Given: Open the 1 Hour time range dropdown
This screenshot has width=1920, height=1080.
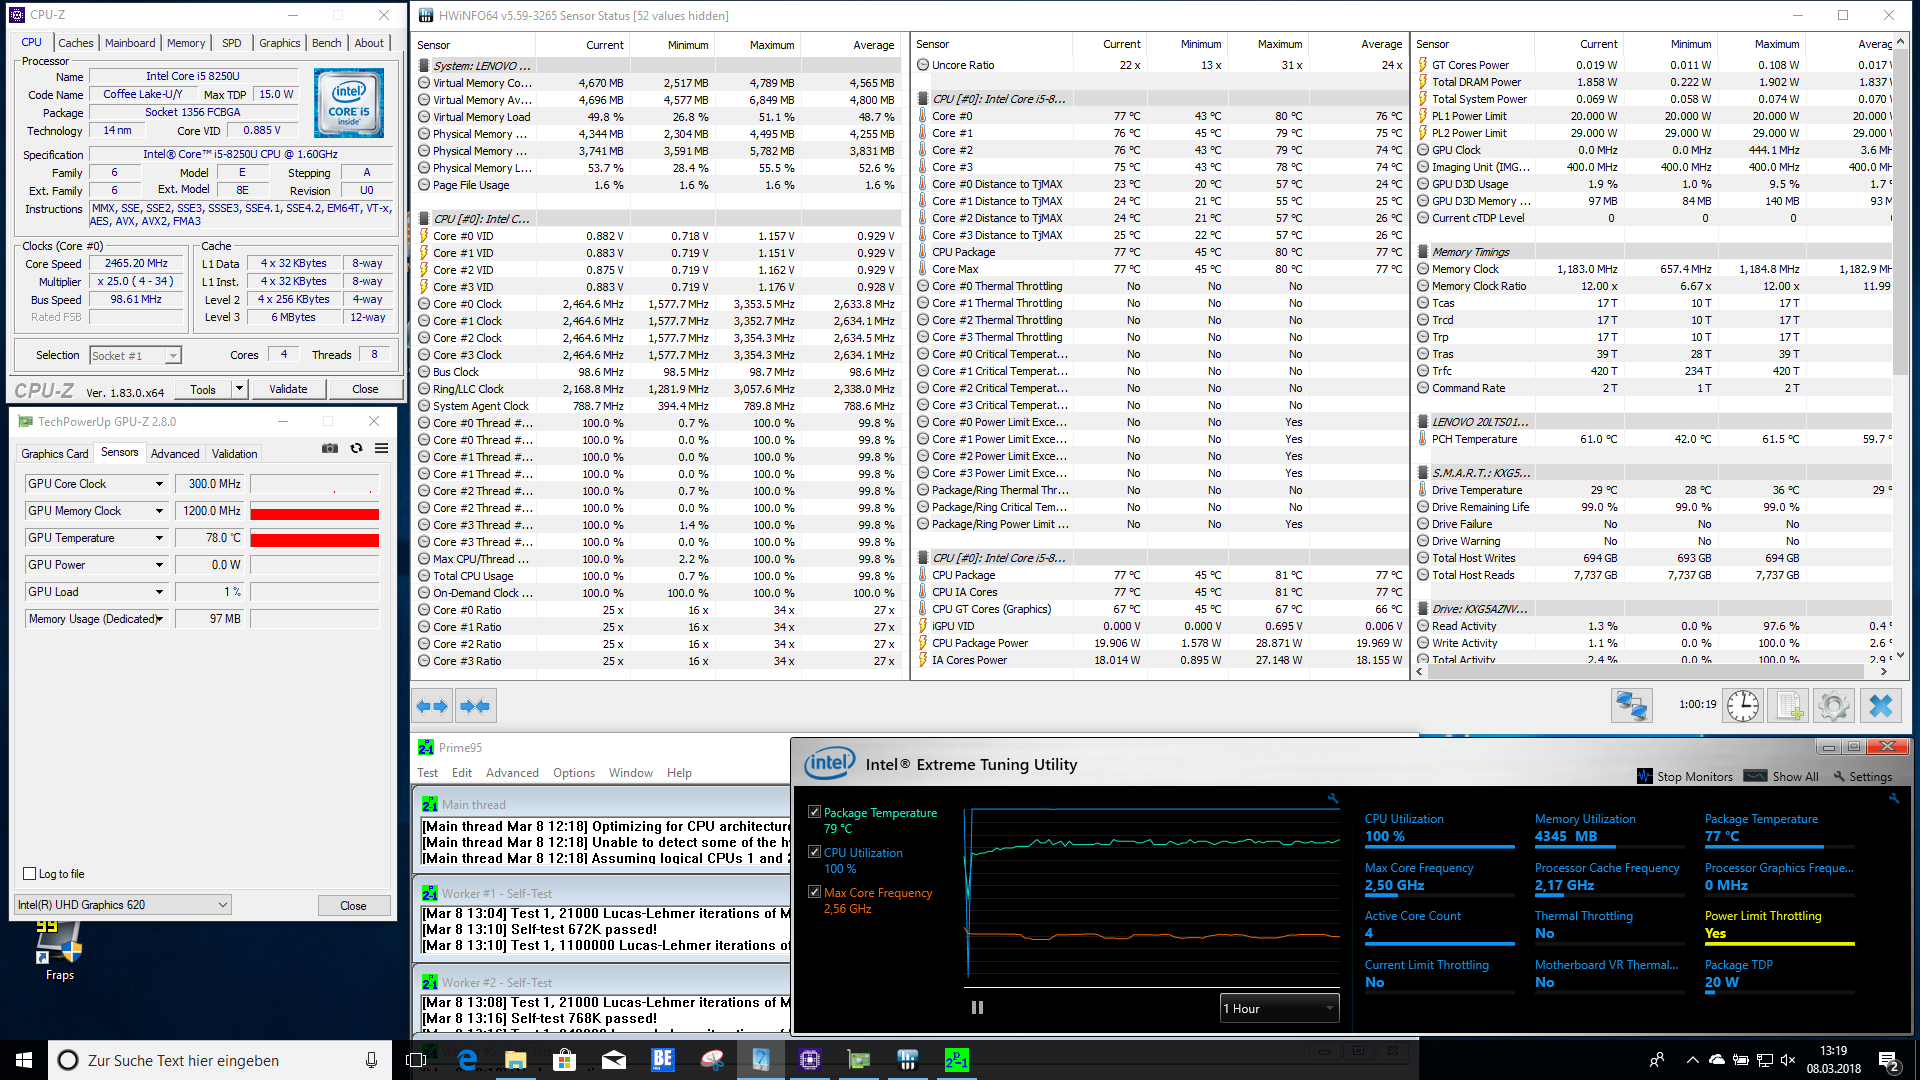Looking at the screenshot, I should coord(1278,1008).
